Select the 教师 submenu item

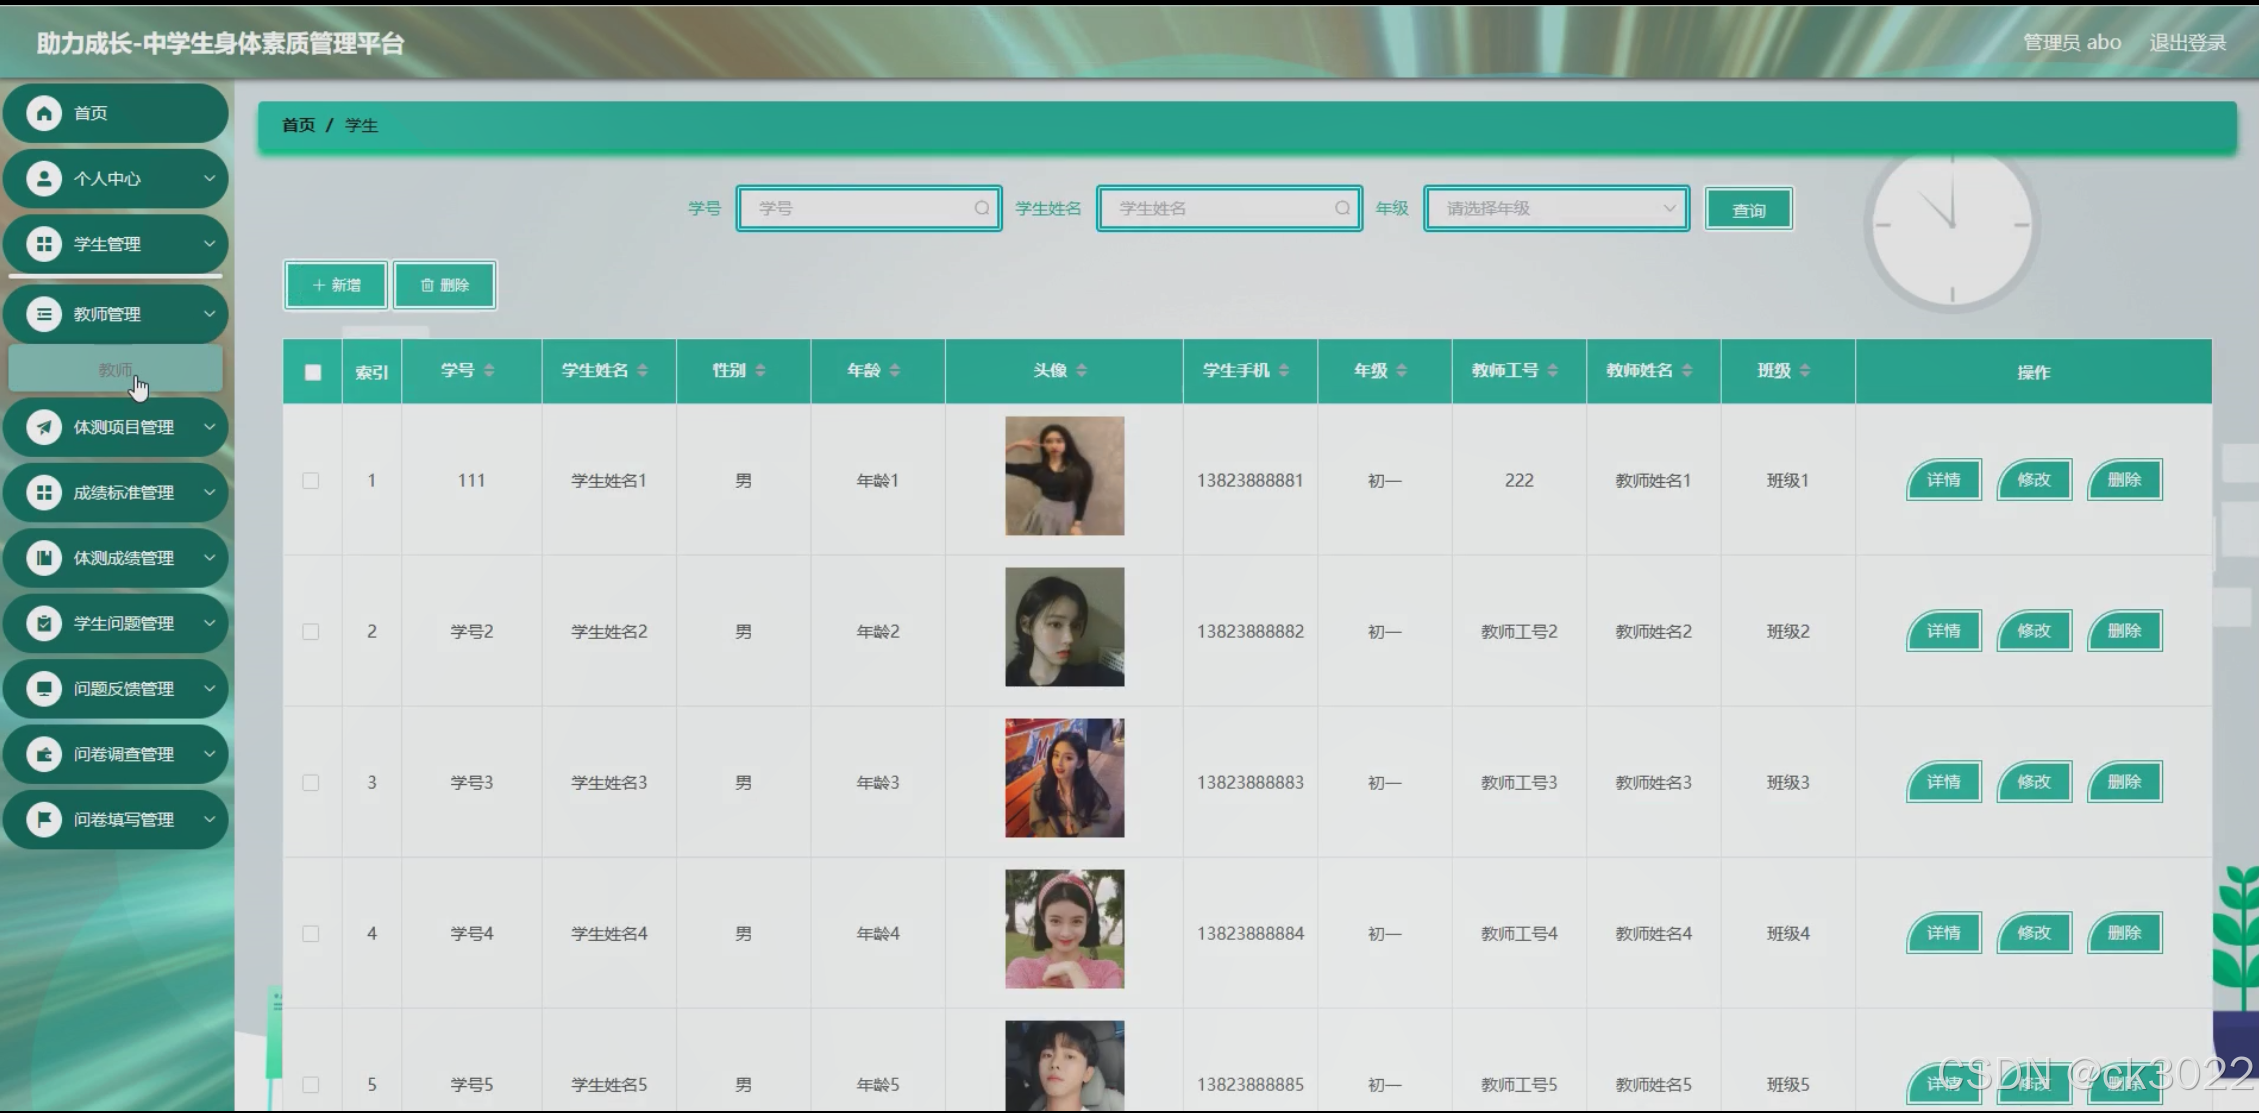click(115, 370)
